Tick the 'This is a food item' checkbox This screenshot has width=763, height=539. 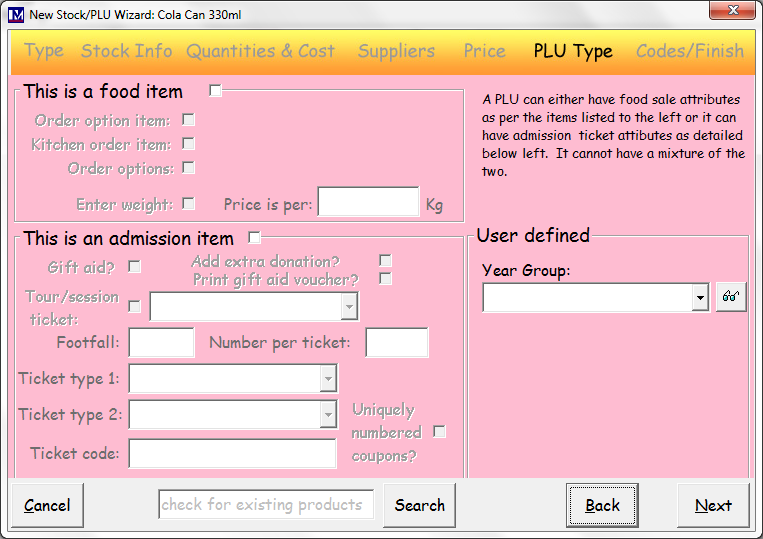[x=215, y=90]
